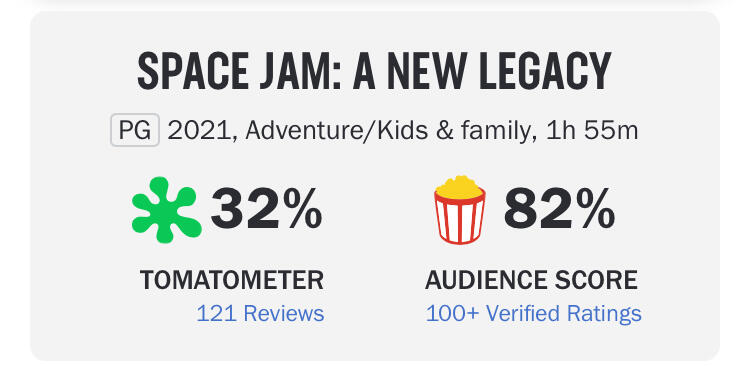The image size is (750, 366).
Task: Click the 1h 55m runtime text
Action: coord(591,131)
